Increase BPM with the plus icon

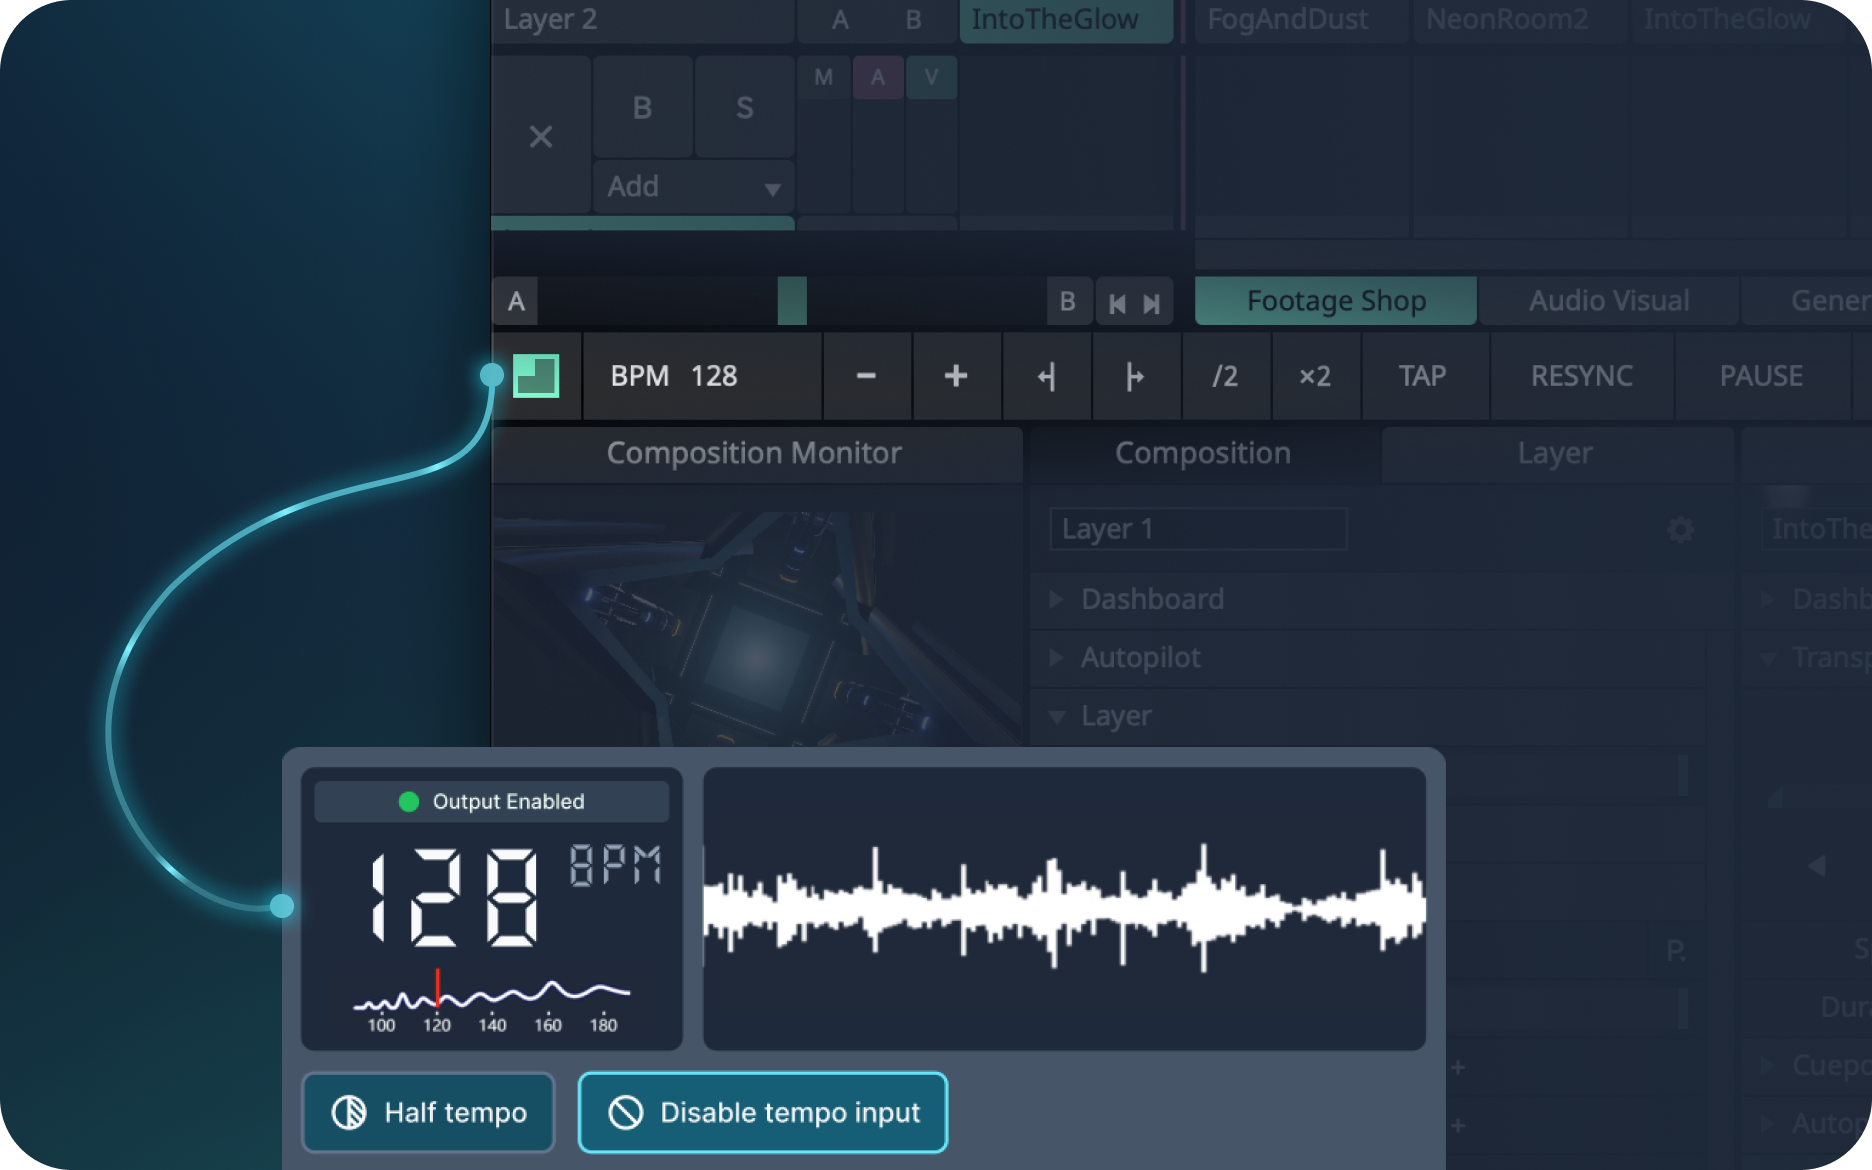point(956,377)
